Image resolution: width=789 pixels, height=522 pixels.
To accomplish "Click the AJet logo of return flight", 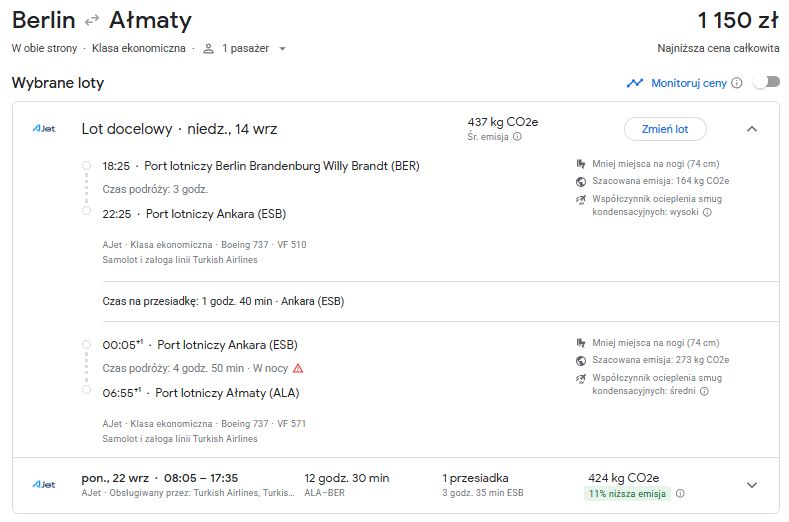I will tap(44, 485).
